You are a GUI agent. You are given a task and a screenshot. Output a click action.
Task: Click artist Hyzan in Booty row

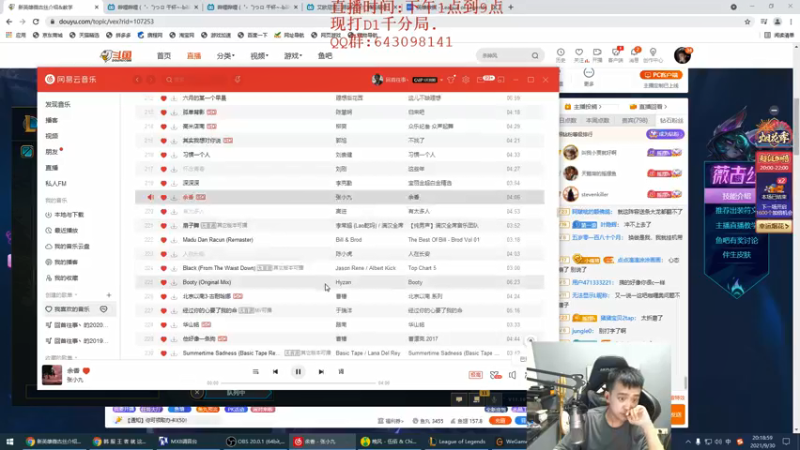click(x=343, y=282)
